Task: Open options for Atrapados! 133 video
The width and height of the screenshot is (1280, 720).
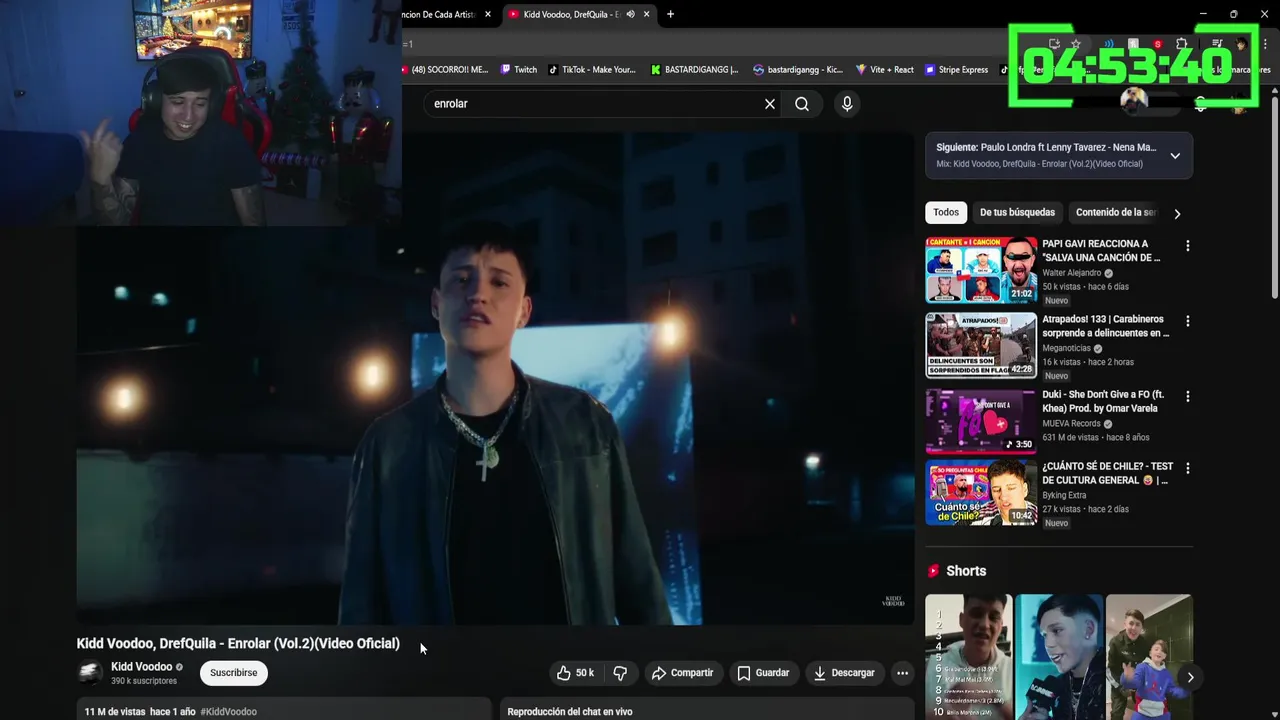Action: point(1188,322)
